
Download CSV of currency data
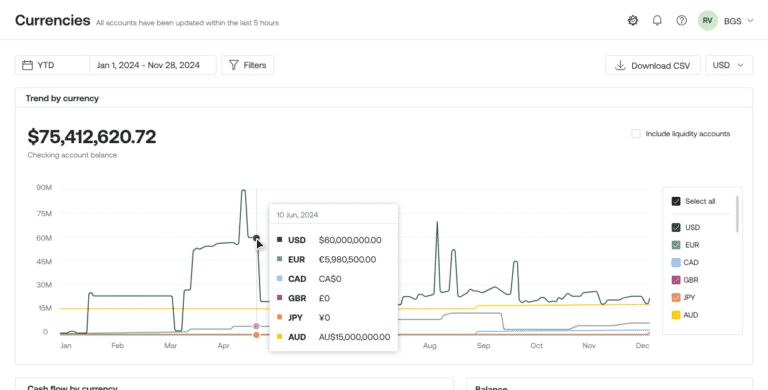[x=652, y=65]
